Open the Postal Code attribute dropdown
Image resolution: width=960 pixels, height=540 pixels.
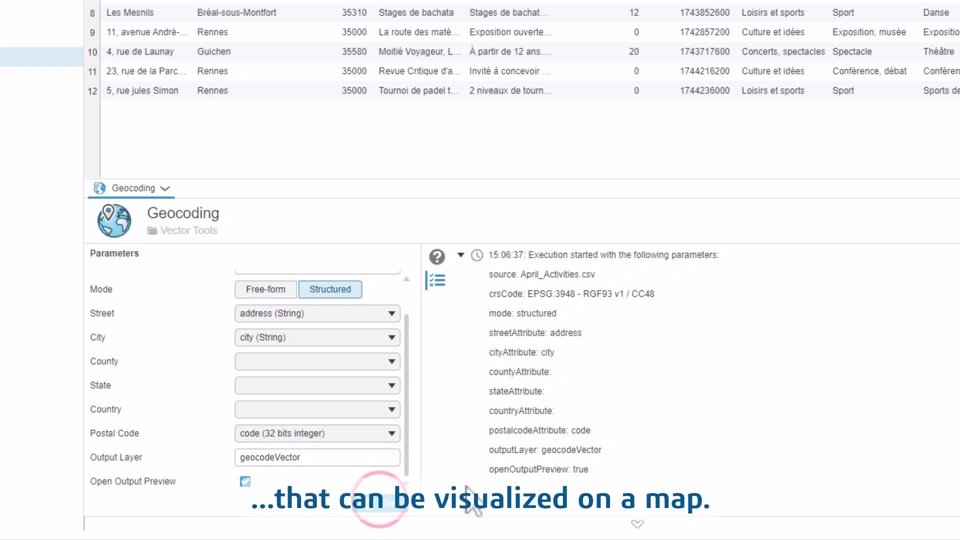[x=317, y=433]
